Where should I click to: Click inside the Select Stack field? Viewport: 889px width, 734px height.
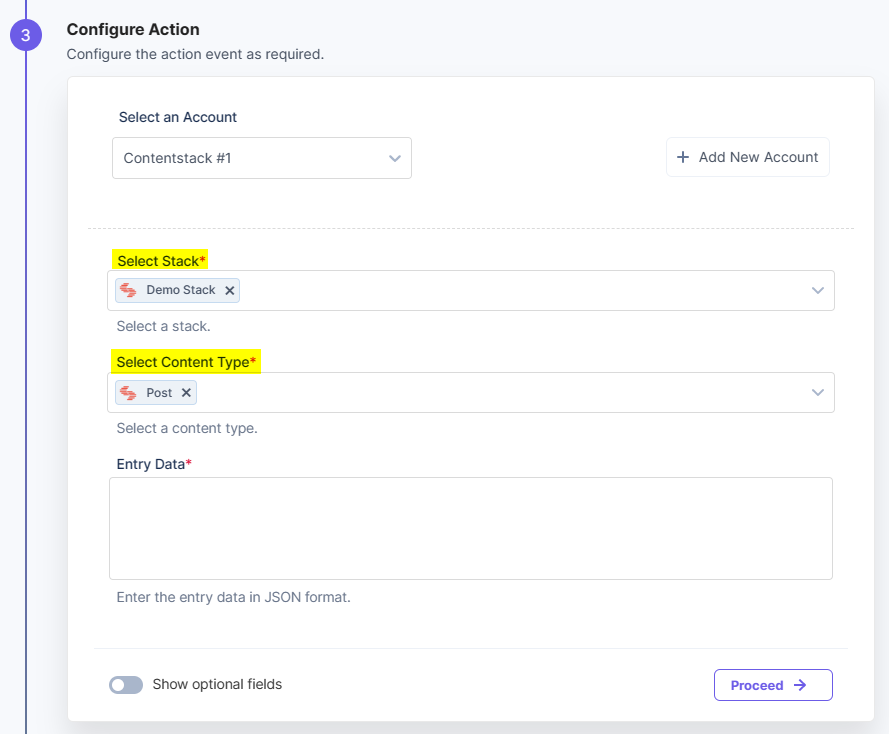click(471, 290)
